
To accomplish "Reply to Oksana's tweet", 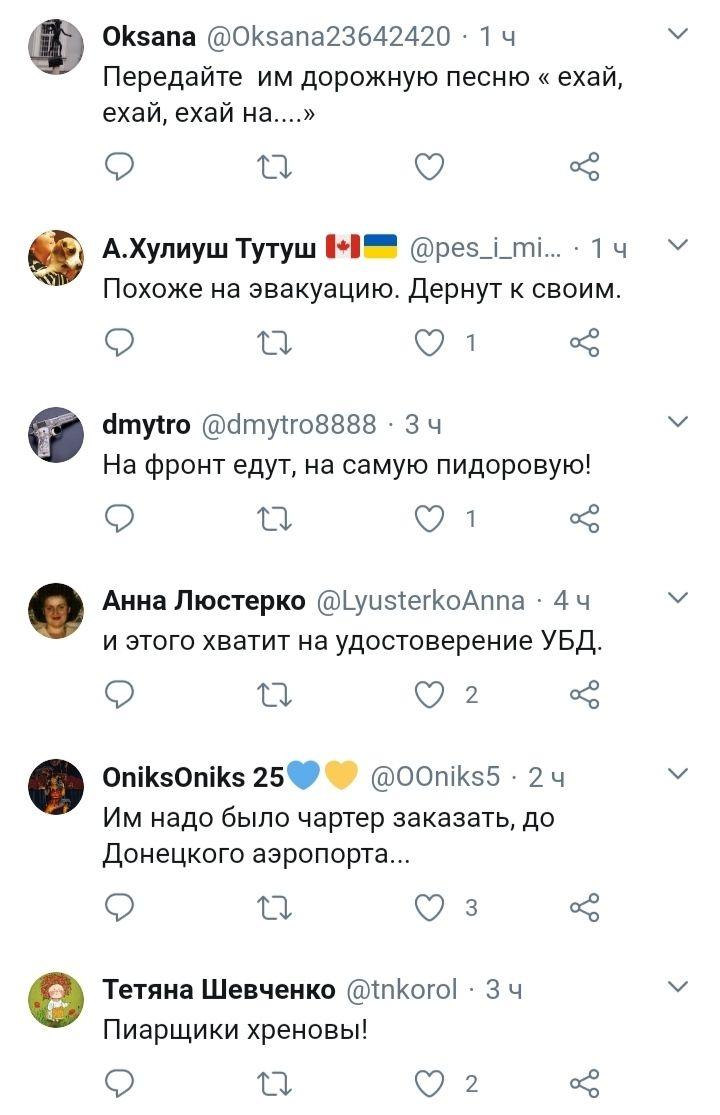I will tap(119, 167).
